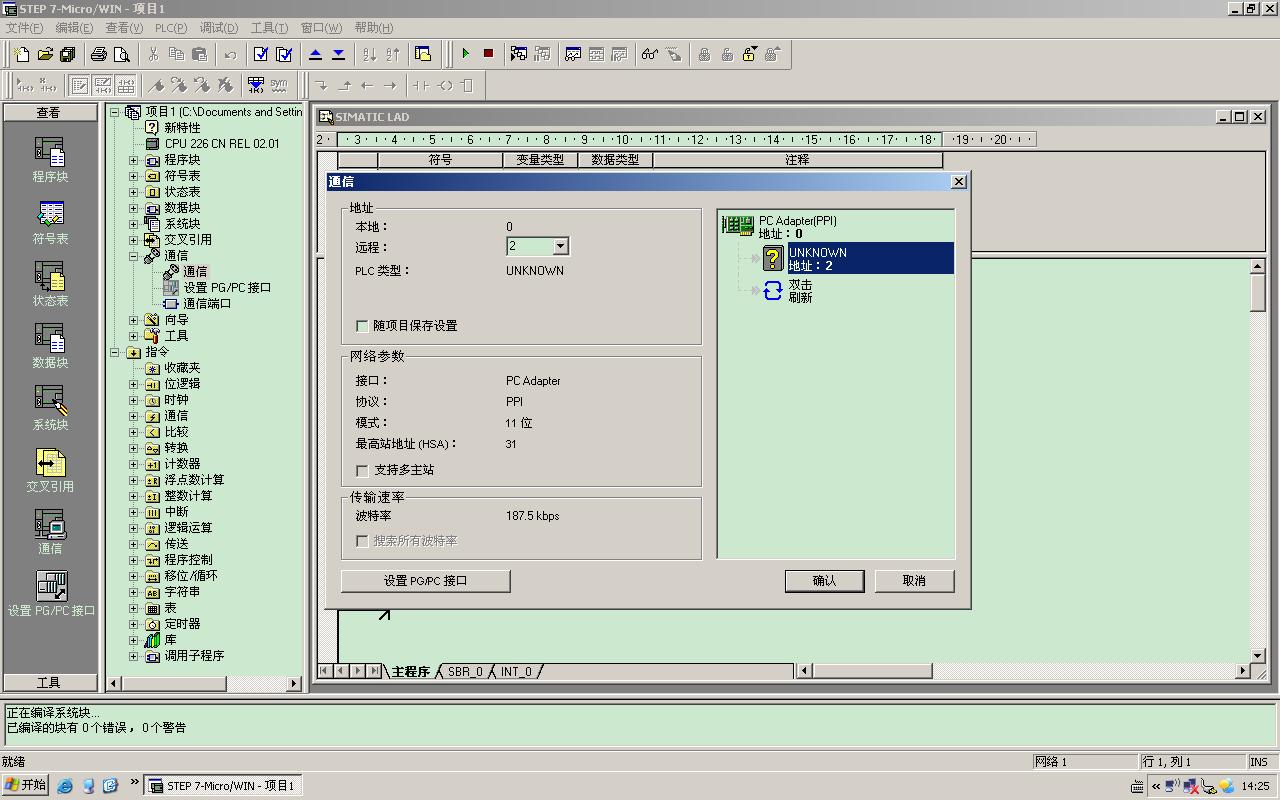Expand the 位逻辑 instruction folder
The height and width of the screenshot is (800, 1280).
coord(134,384)
